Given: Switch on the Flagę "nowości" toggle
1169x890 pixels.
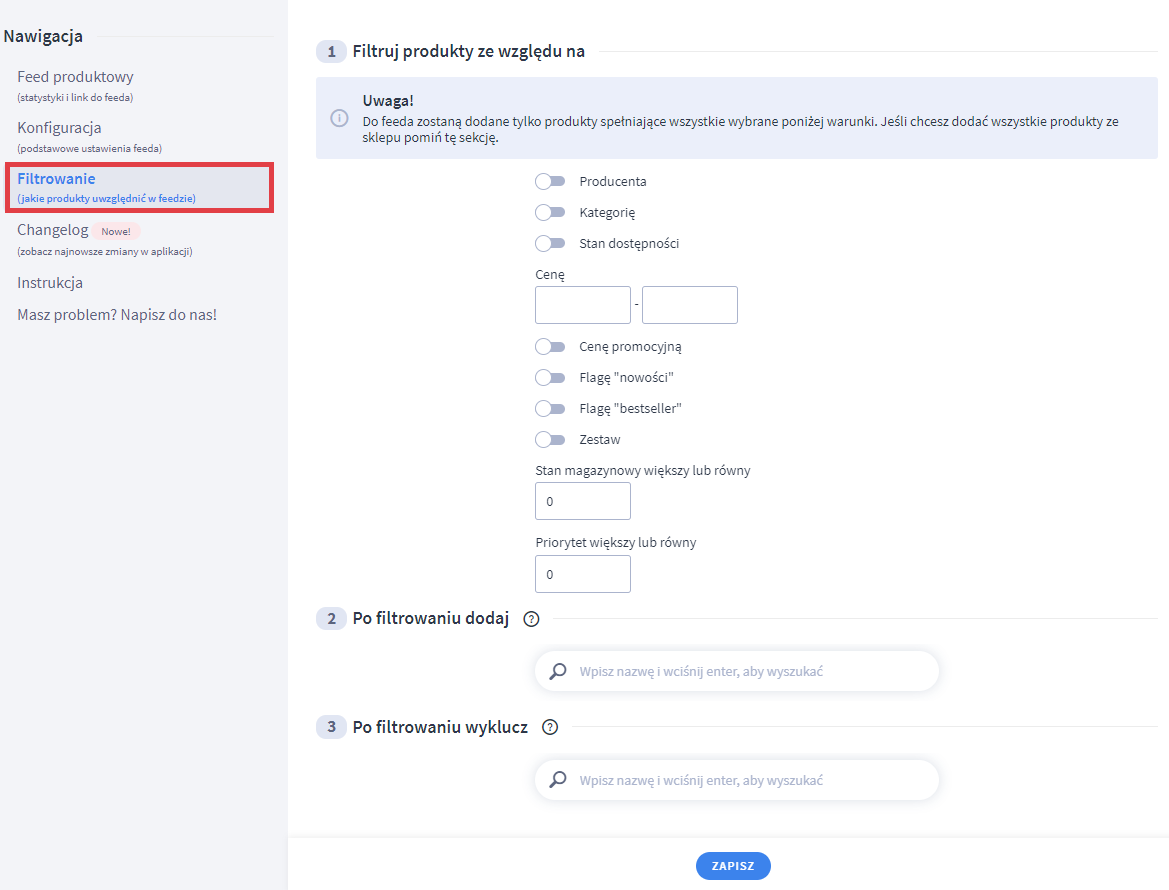Looking at the screenshot, I should tap(550, 378).
